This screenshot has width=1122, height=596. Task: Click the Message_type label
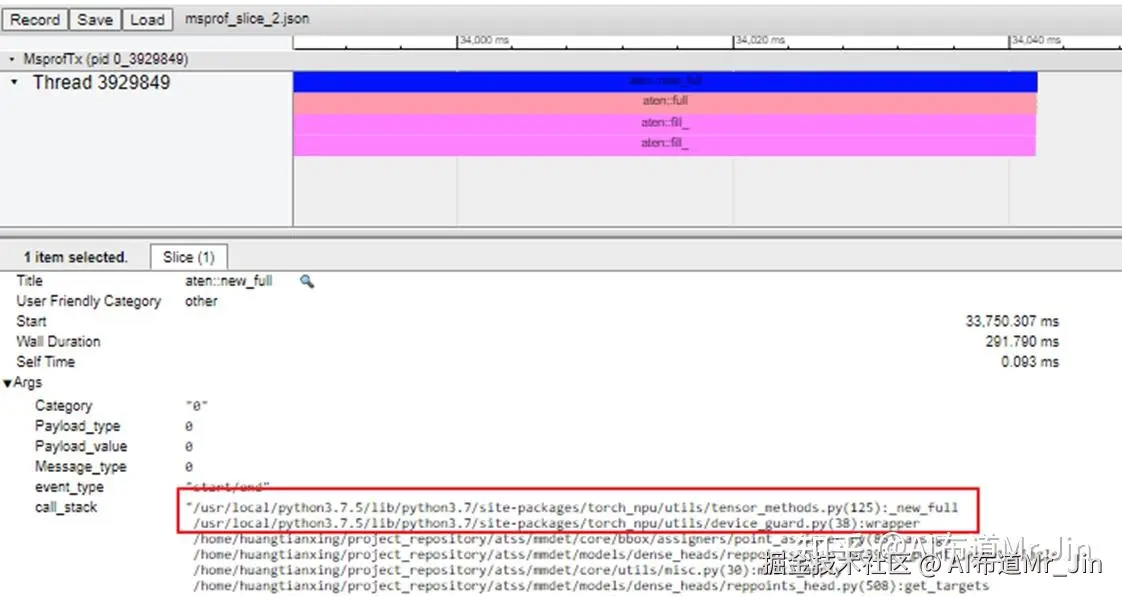pyautogui.click(x=80, y=467)
